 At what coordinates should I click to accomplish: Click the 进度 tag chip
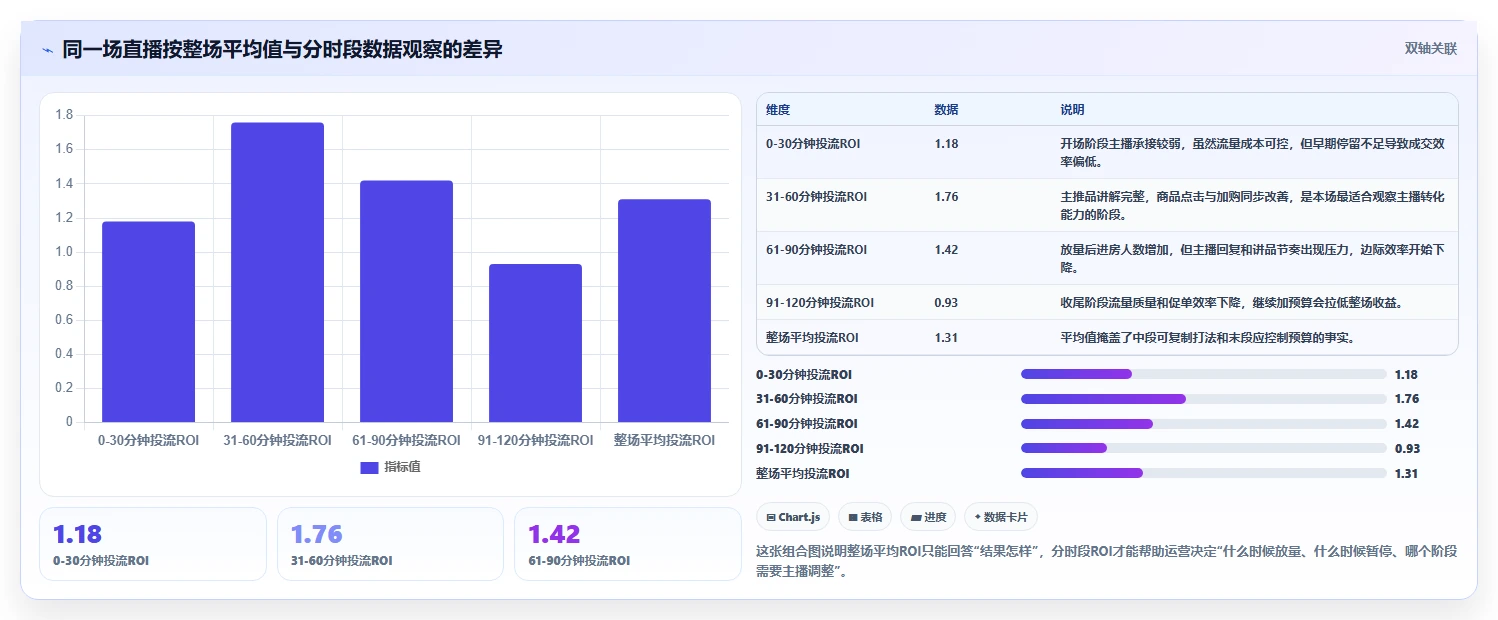point(928,517)
